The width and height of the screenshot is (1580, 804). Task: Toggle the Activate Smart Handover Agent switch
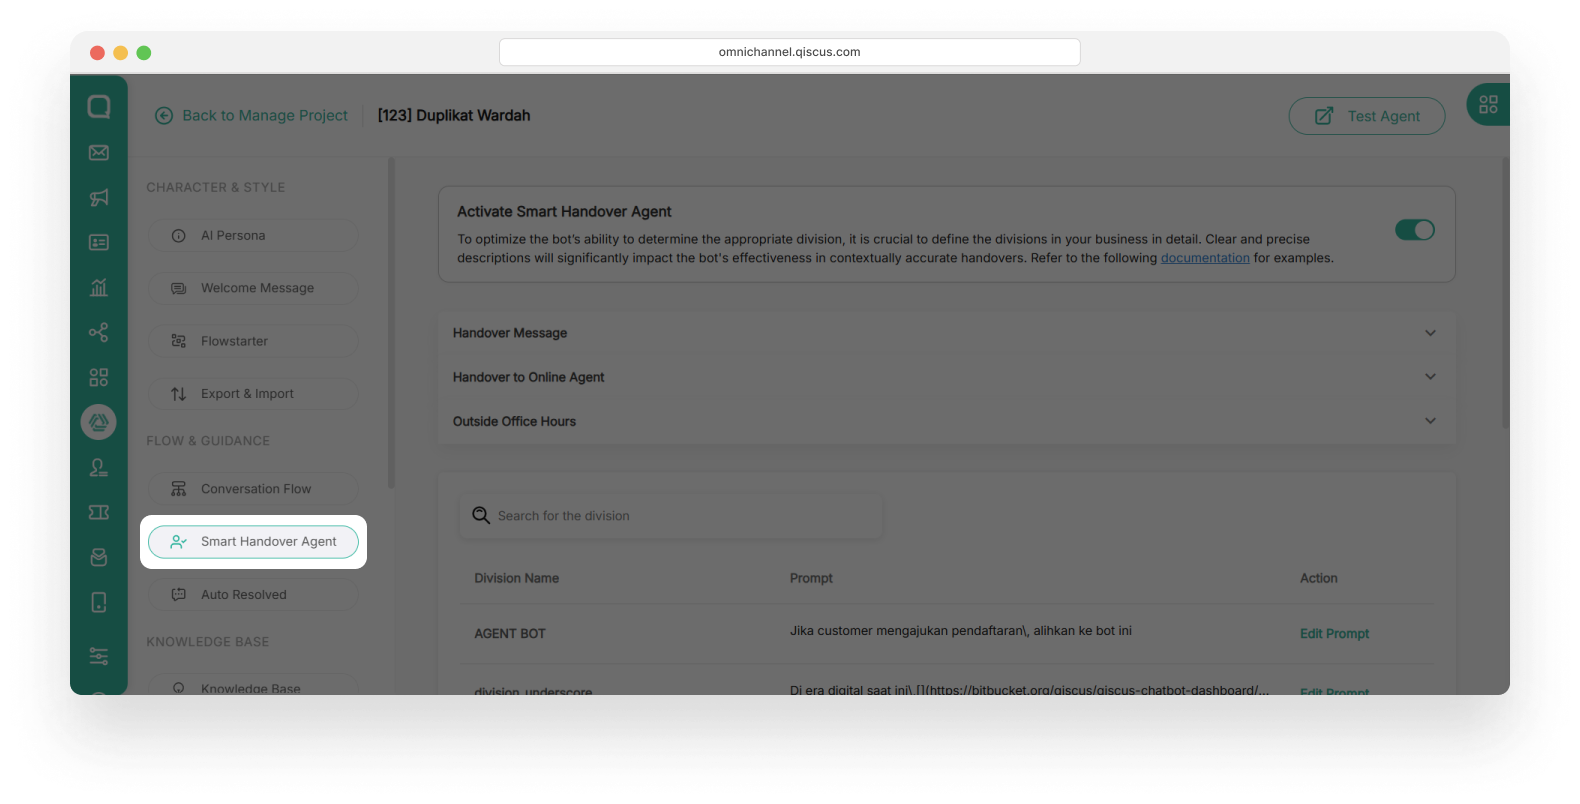[x=1414, y=230]
